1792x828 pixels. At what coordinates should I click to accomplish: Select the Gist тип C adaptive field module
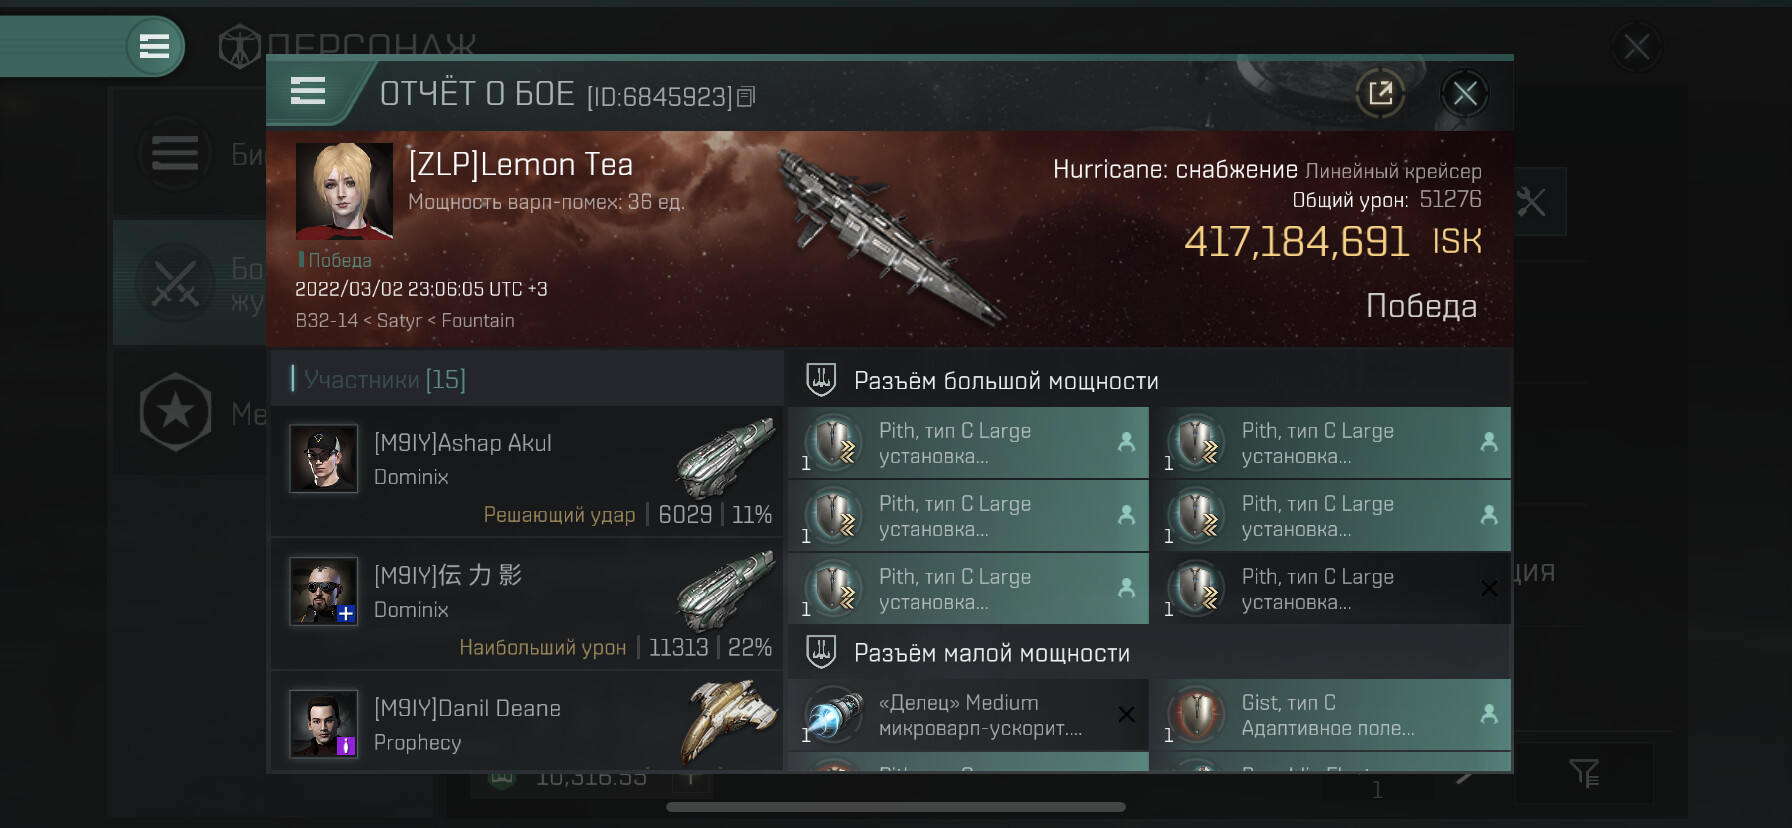(1330, 715)
